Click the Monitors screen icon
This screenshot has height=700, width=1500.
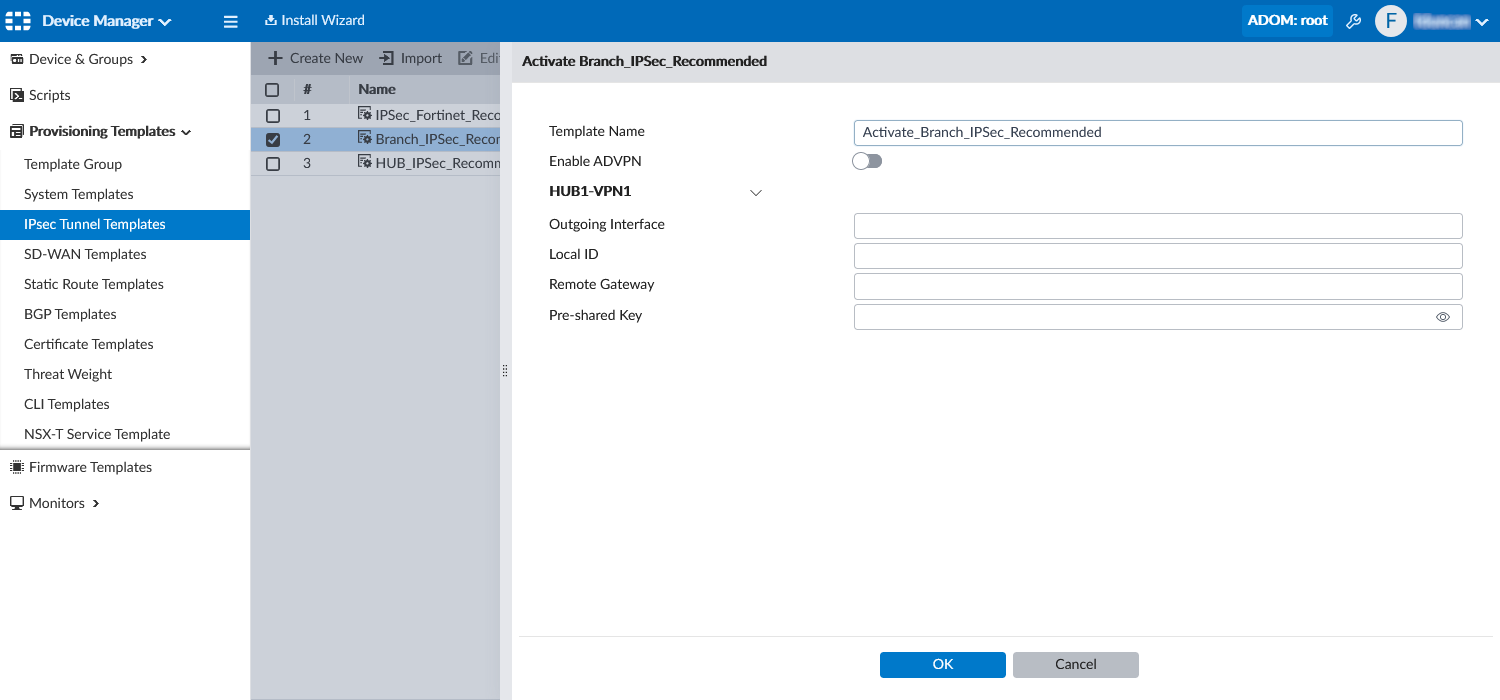[17, 503]
